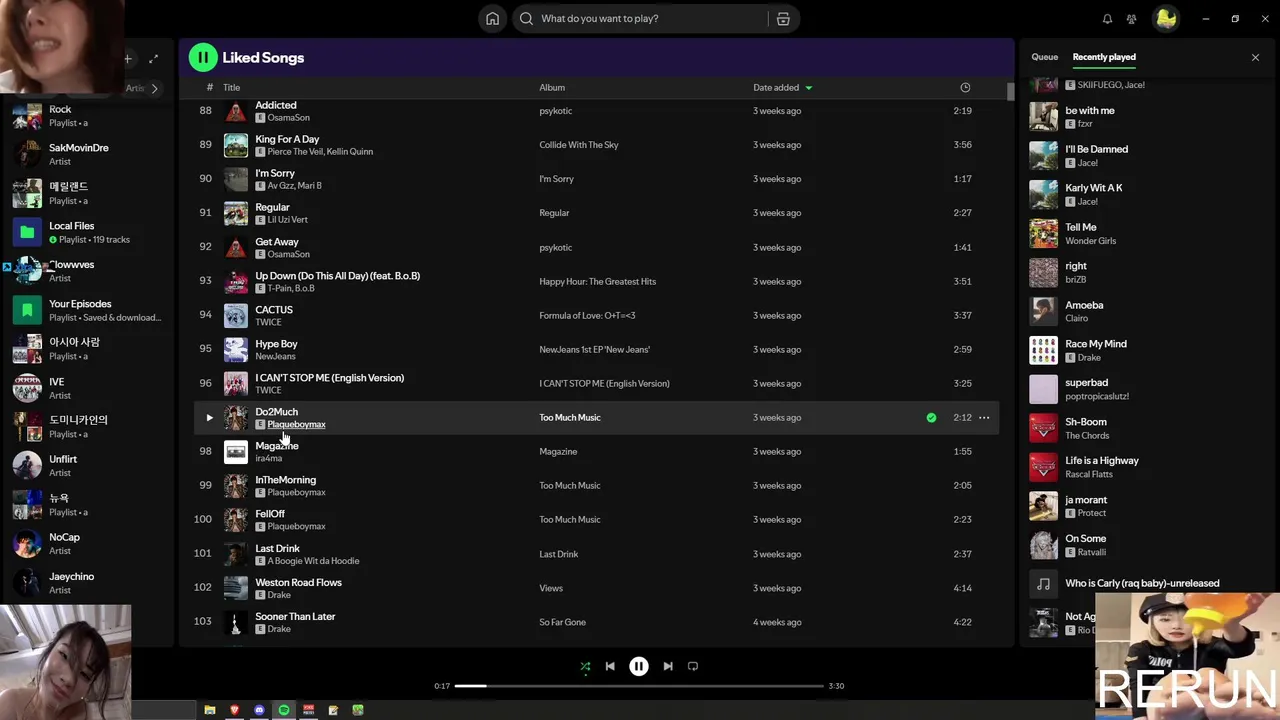
Task: Toggle repeat in the player bar
Action: click(693, 666)
